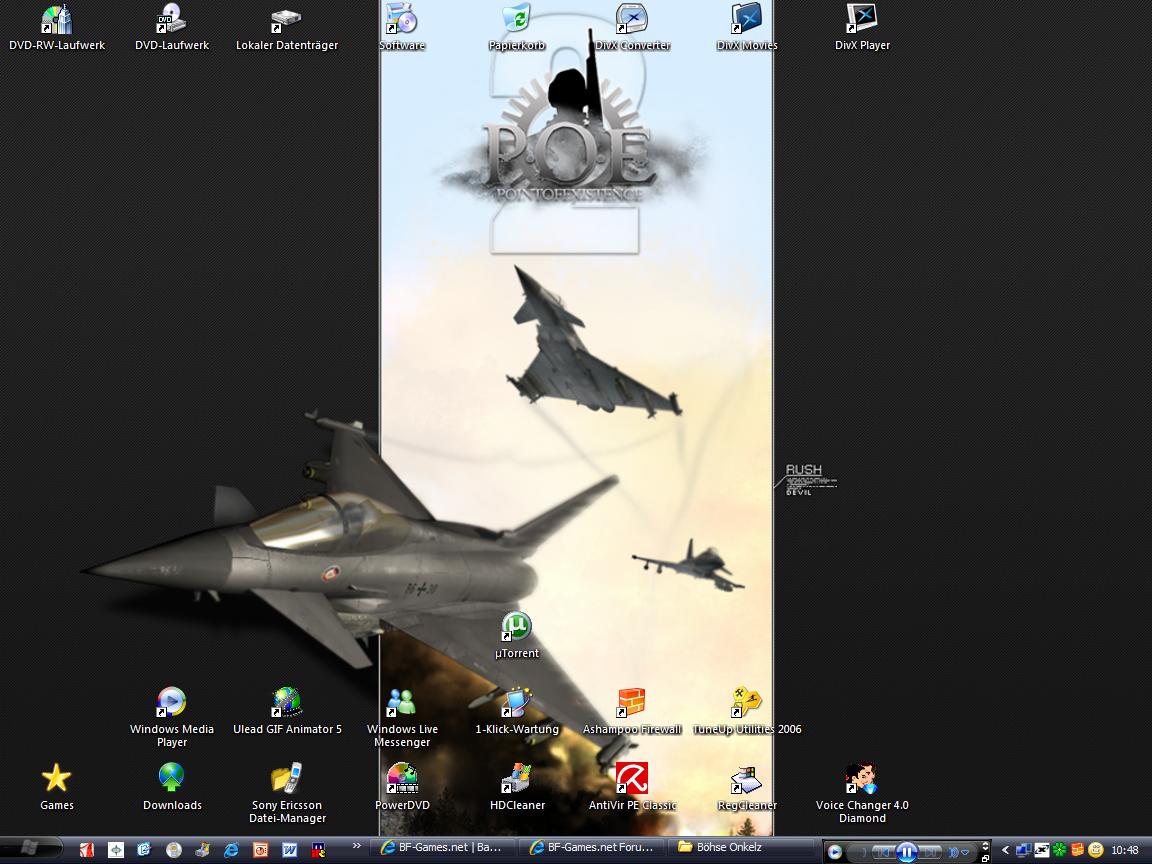Open the media toolbar volume dropdown
This screenshot has width=1152, height=864.
(965, 852)
